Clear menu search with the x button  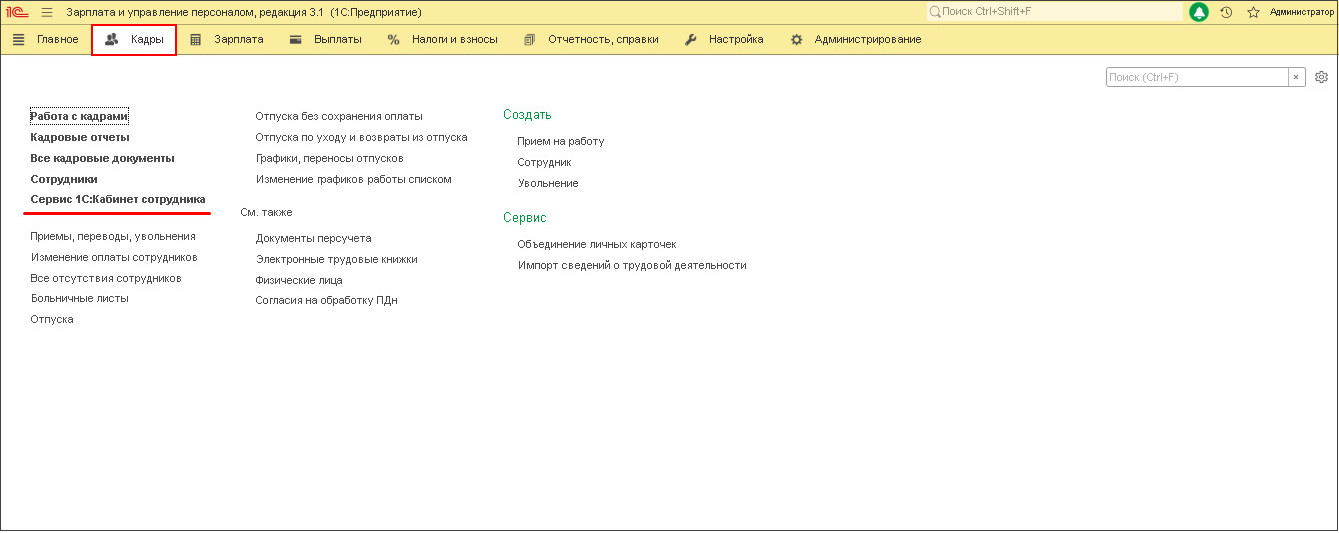(x=1297, y=77)
